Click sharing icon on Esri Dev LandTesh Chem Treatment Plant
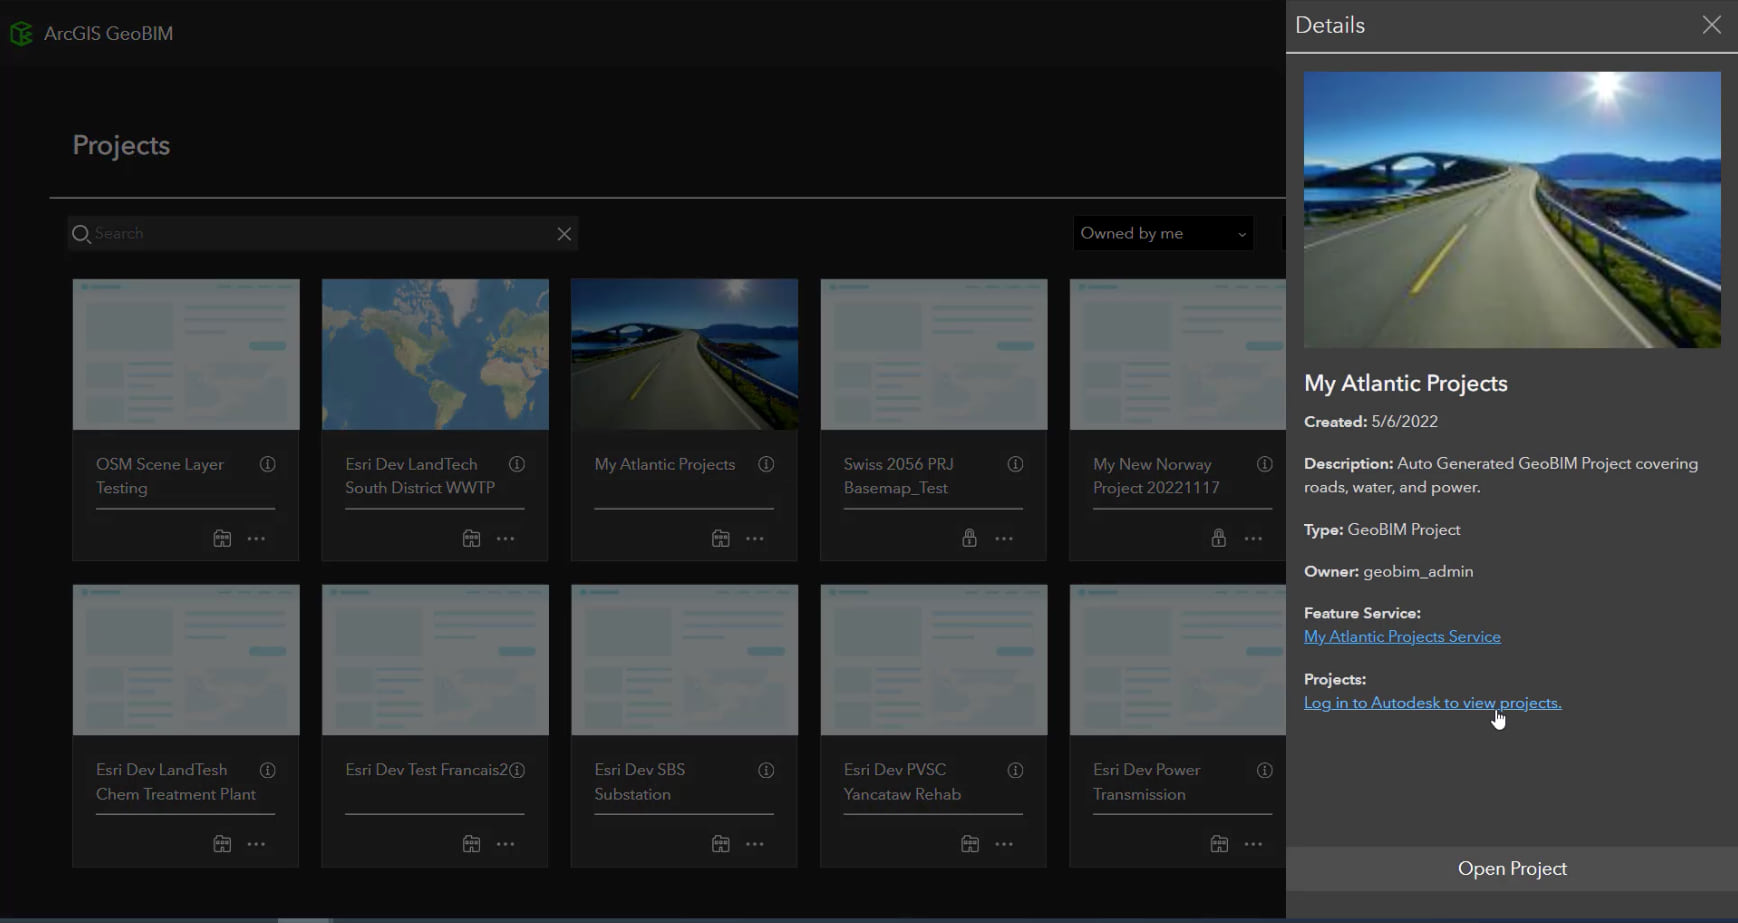The width and height of the screenshot is (1738, 923). click(x=222, y=844)
